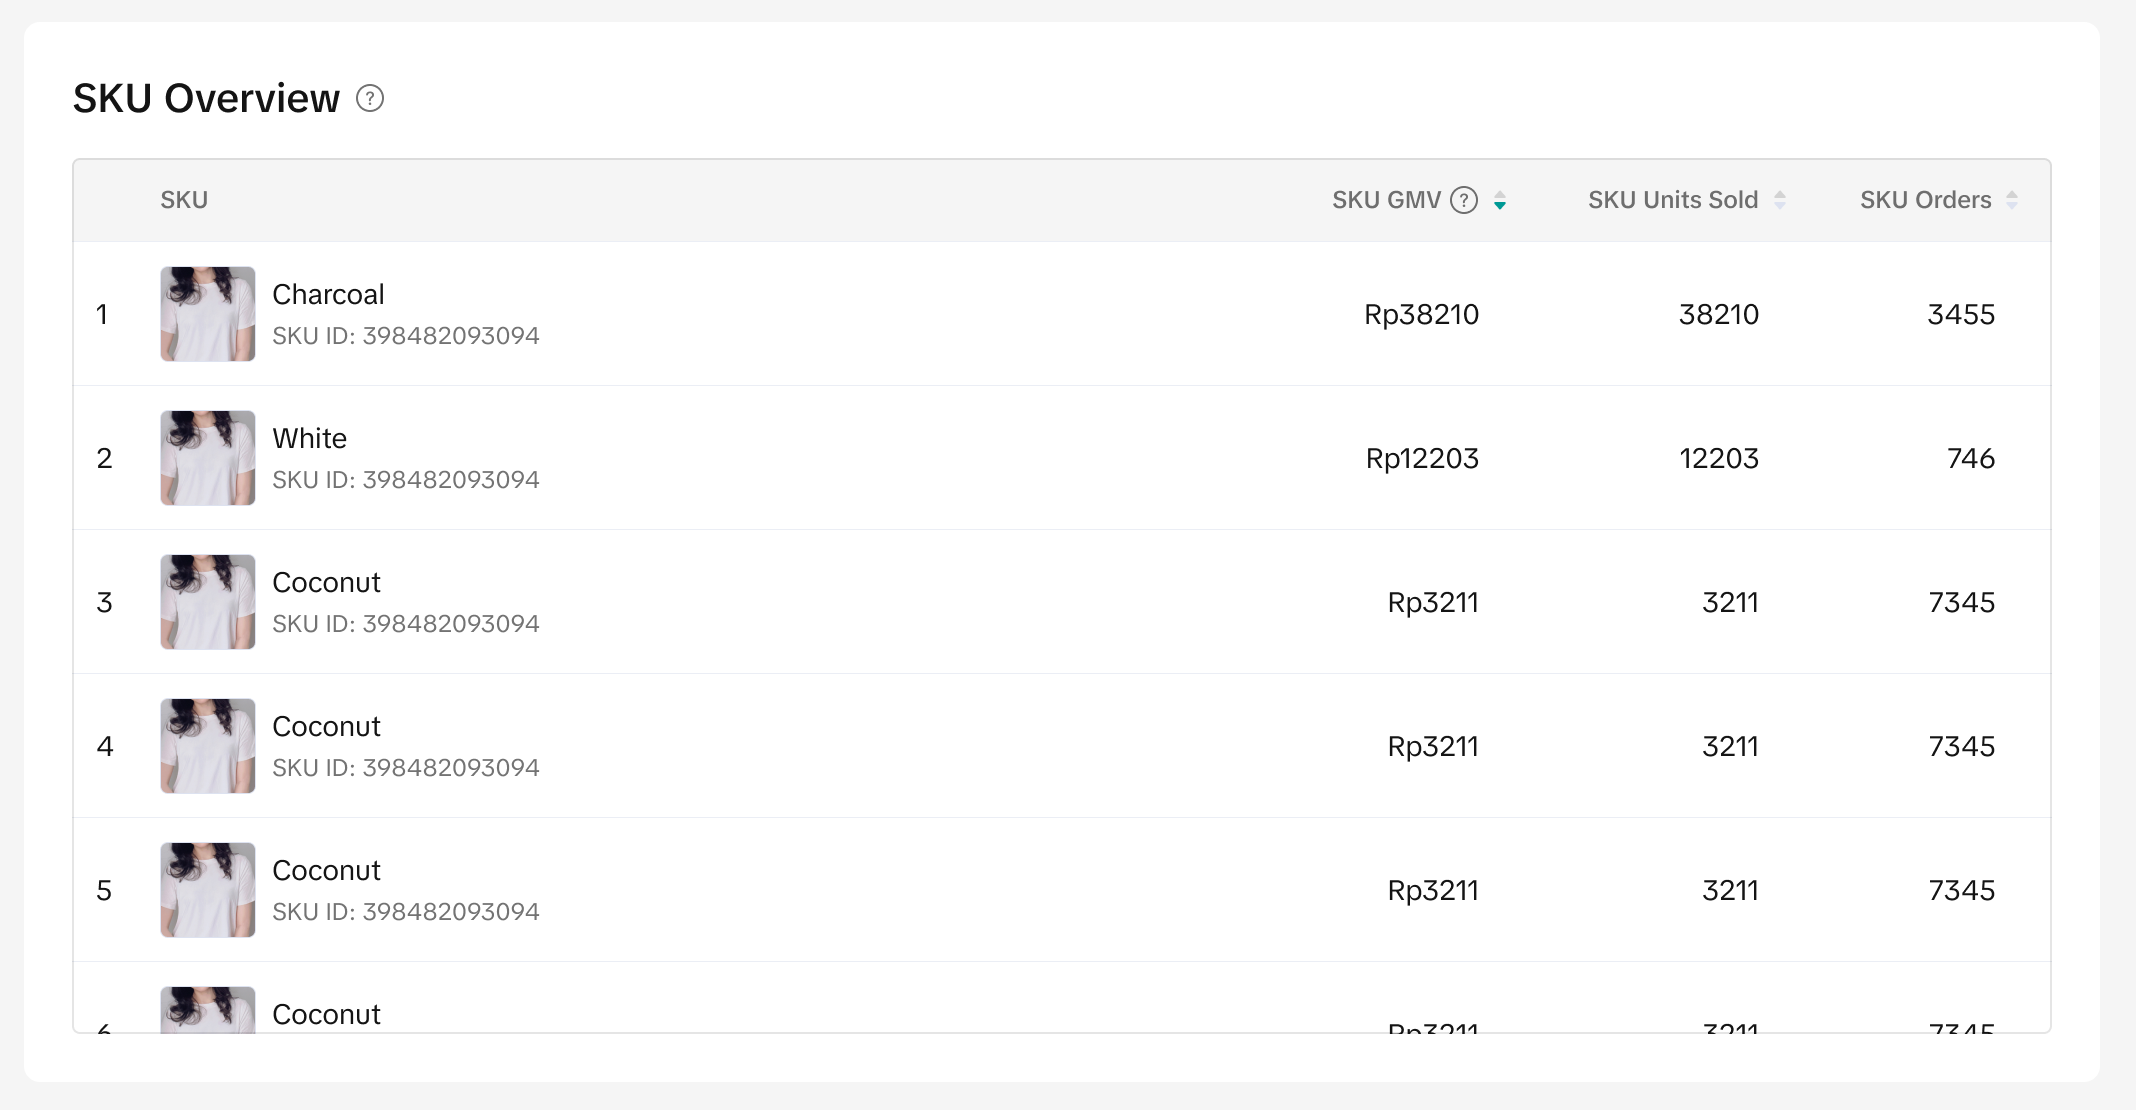Click Rp38210 GMV value for Charcoal

click(x=1421, y=314)
